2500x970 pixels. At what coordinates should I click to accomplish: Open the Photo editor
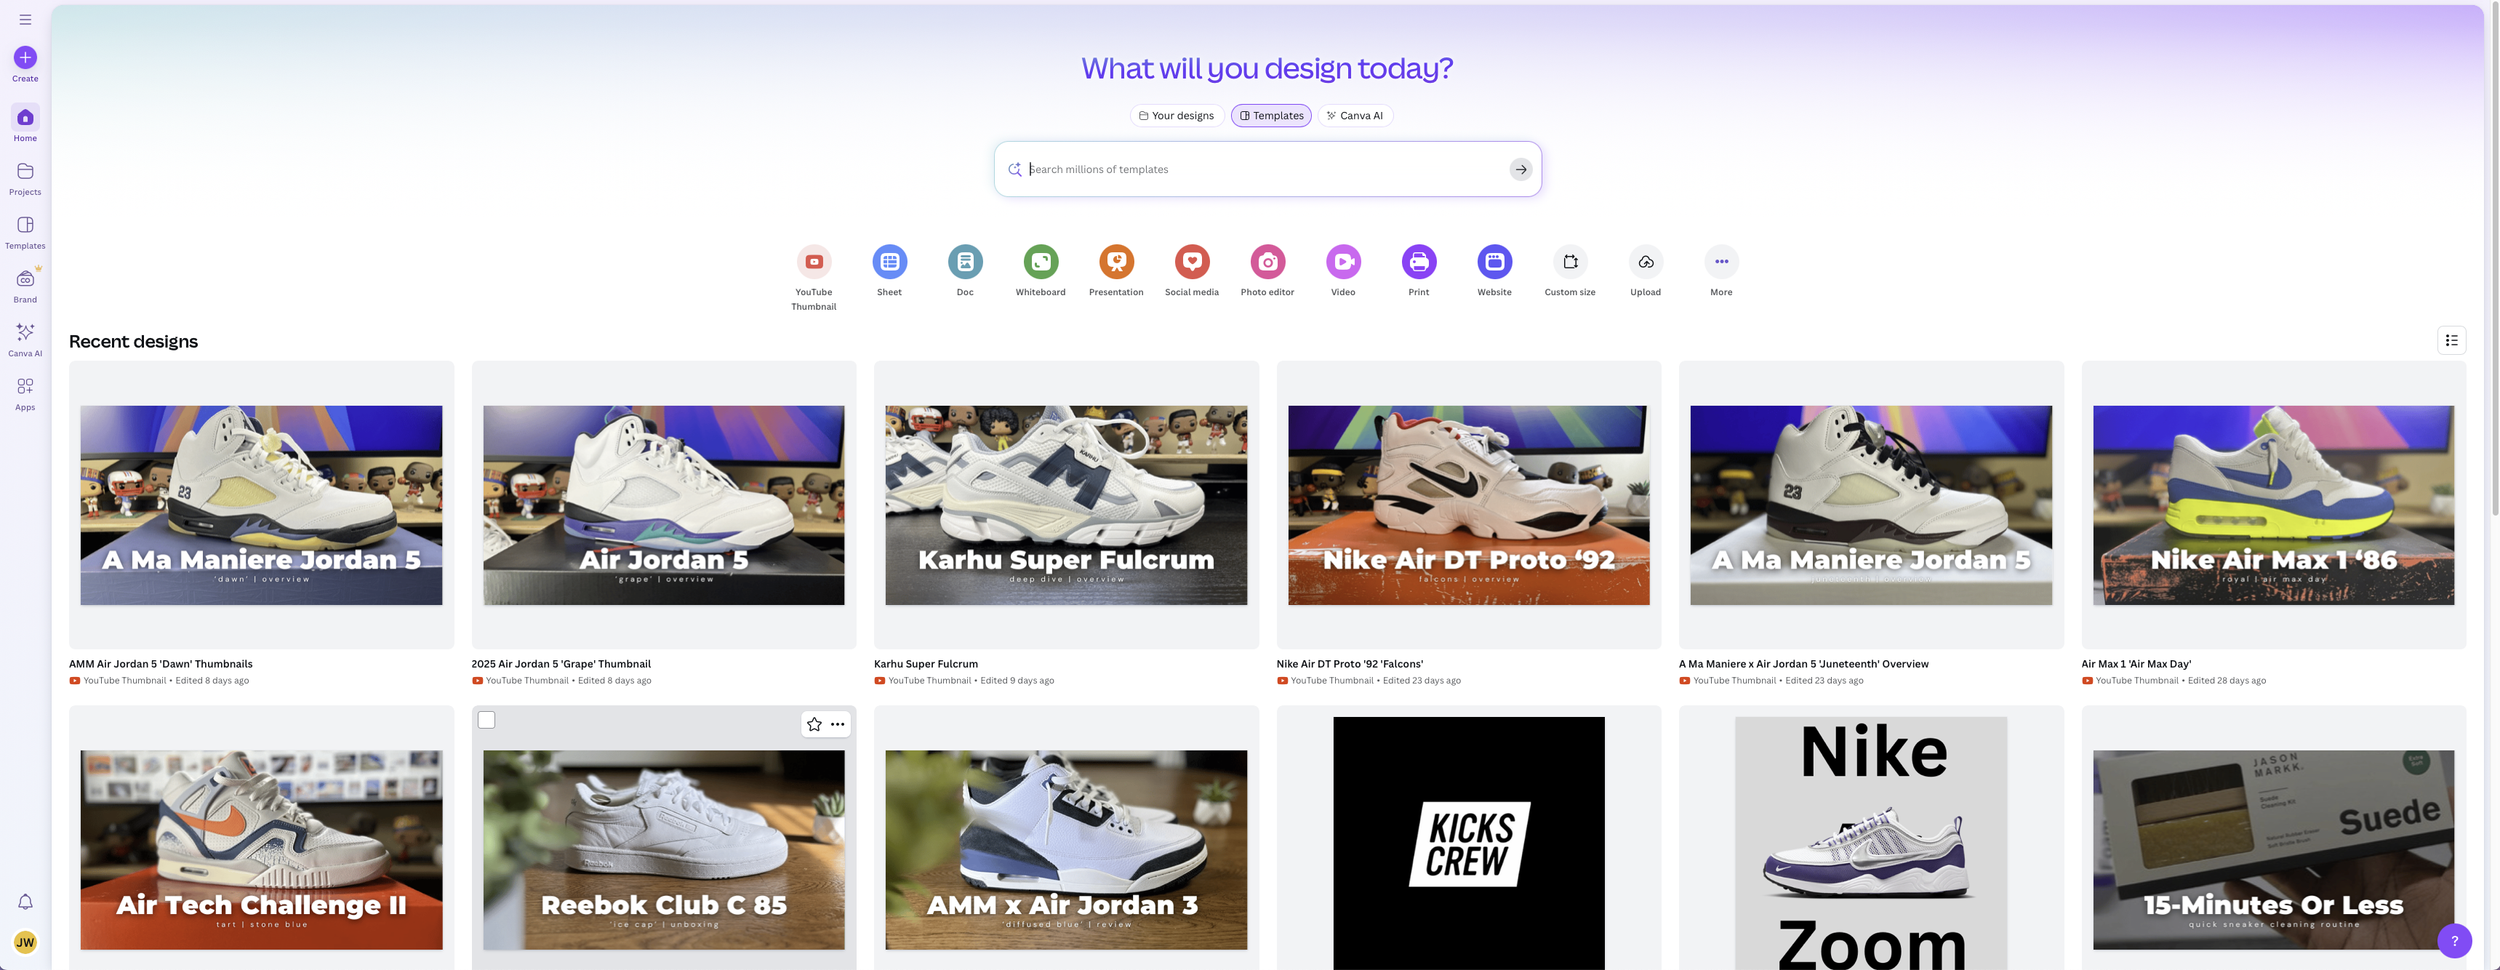(1267, 262)
